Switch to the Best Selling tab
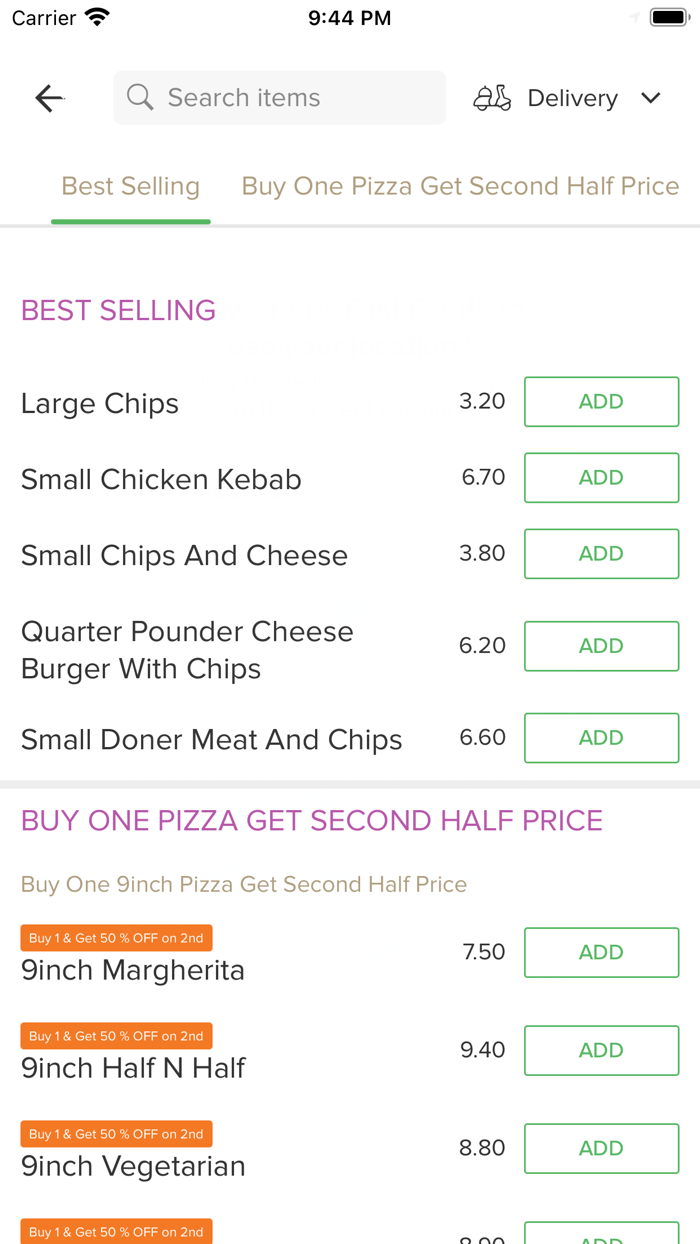This screenshot has height=1244, width=700. tap(130, 186)
